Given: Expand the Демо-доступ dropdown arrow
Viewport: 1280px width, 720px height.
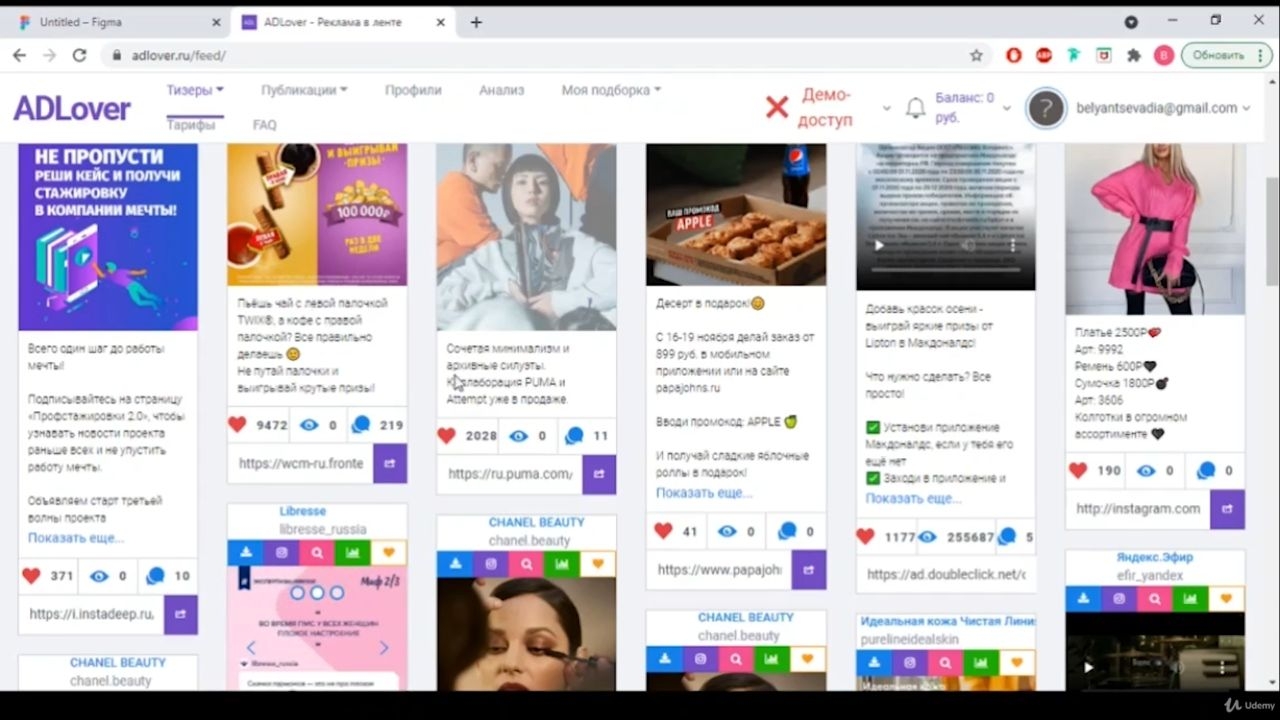Looking at the screenshot, I should [886, 108].
